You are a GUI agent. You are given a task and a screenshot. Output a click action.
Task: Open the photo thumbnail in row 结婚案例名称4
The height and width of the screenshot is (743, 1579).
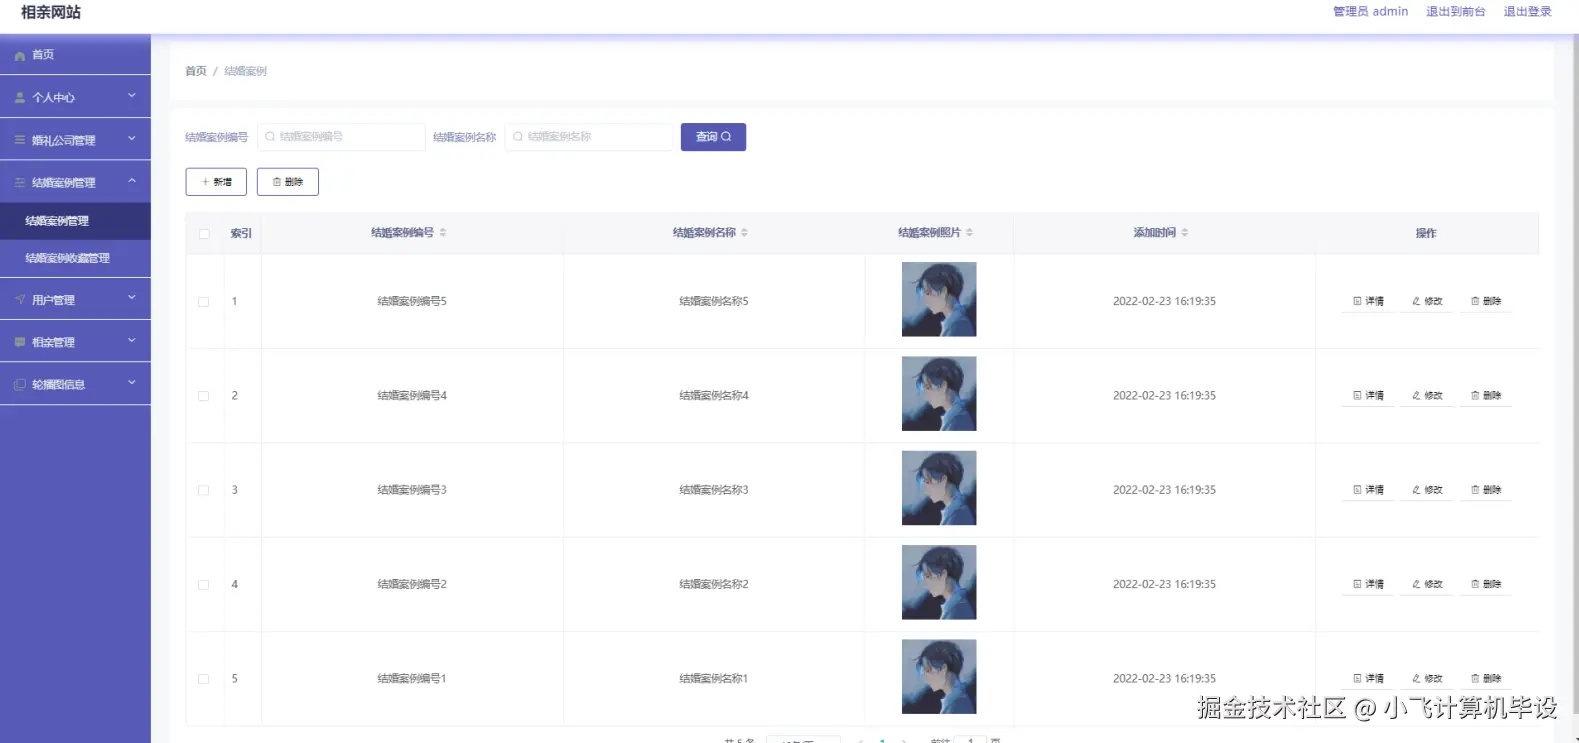coord(939,394)
